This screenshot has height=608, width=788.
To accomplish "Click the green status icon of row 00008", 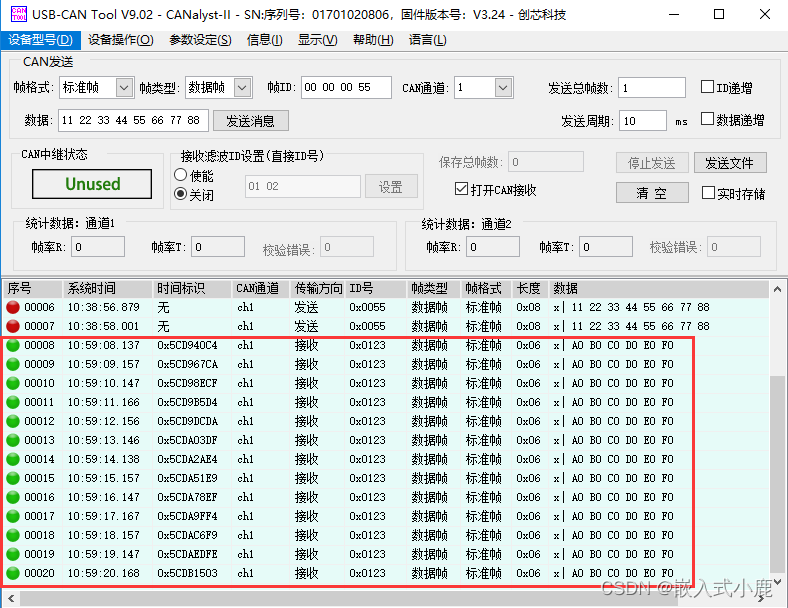I will [x=13, y=345].
